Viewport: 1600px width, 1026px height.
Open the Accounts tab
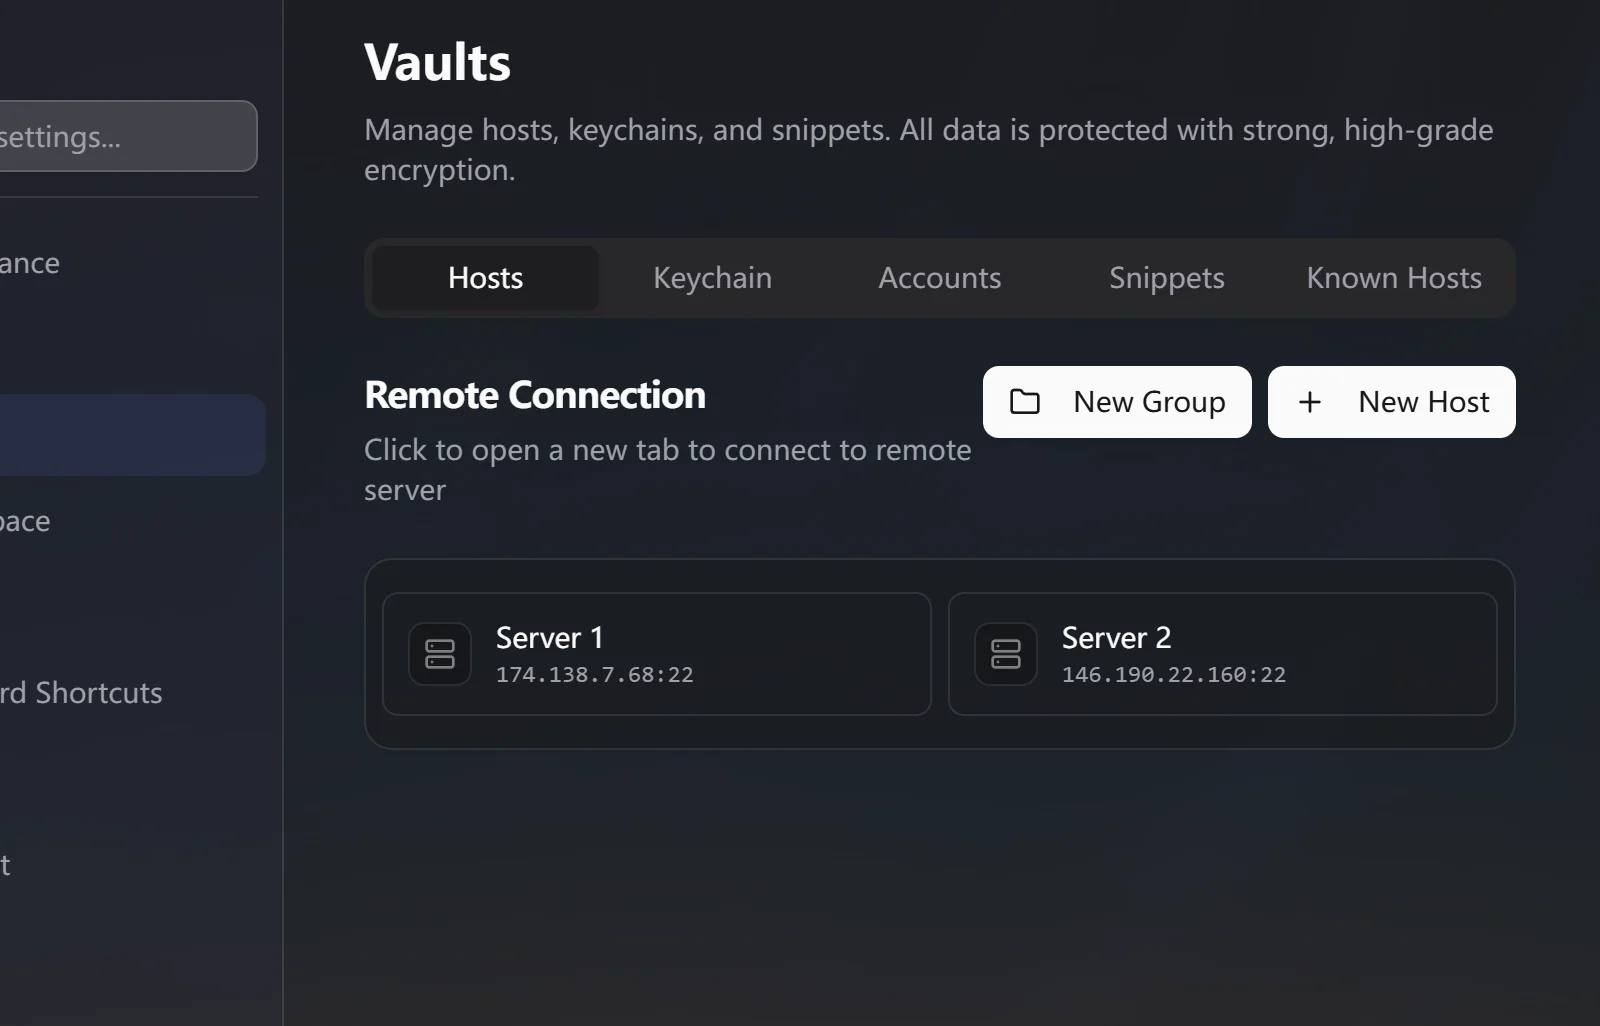click(x=939, y=278)
